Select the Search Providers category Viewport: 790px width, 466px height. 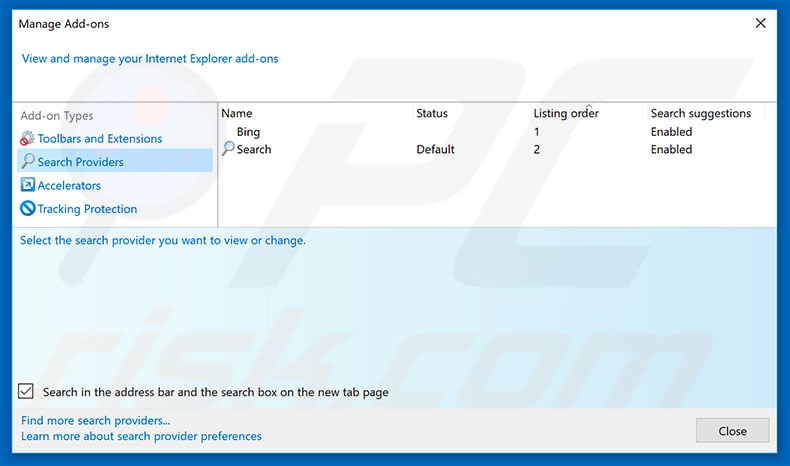click(115, 162)
